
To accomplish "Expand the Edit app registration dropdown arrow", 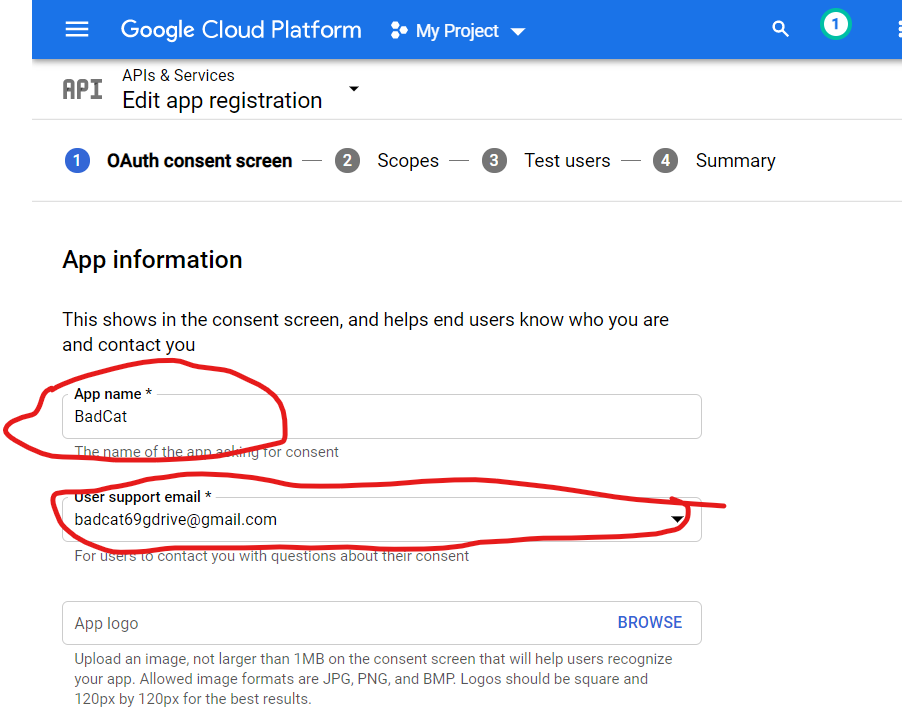I will pos(353,89).
